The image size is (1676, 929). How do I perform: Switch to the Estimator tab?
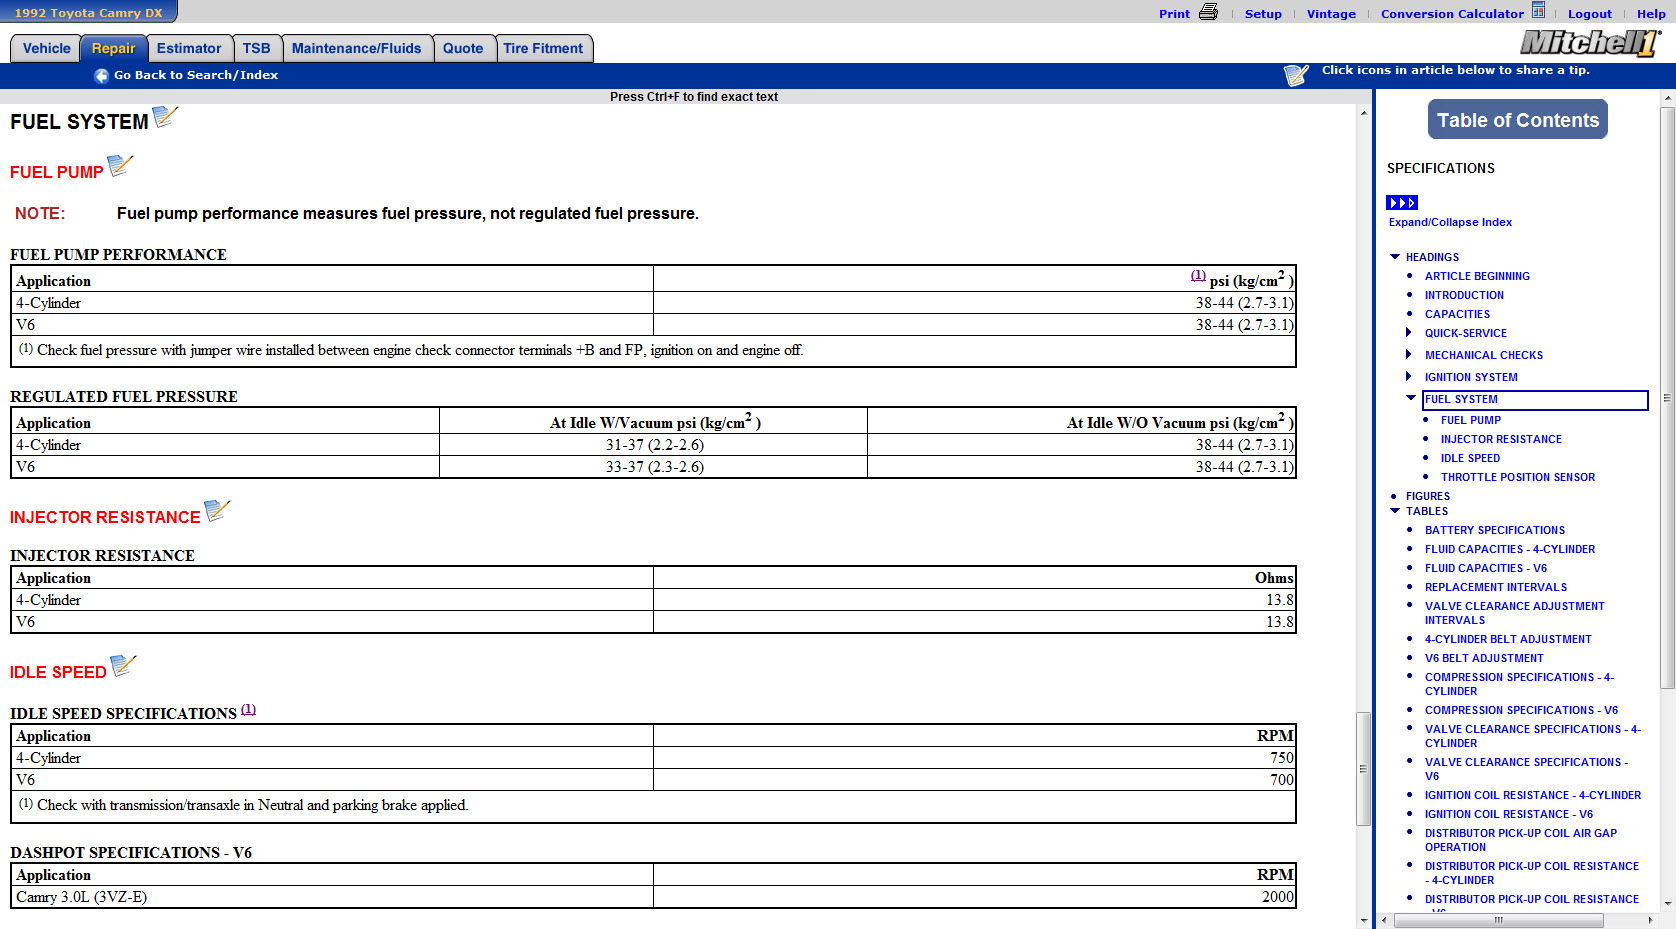189,48
